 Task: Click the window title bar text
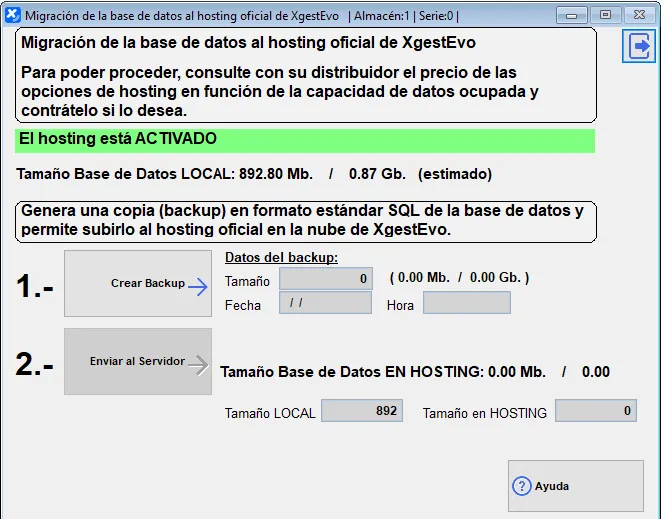[240, 16]
